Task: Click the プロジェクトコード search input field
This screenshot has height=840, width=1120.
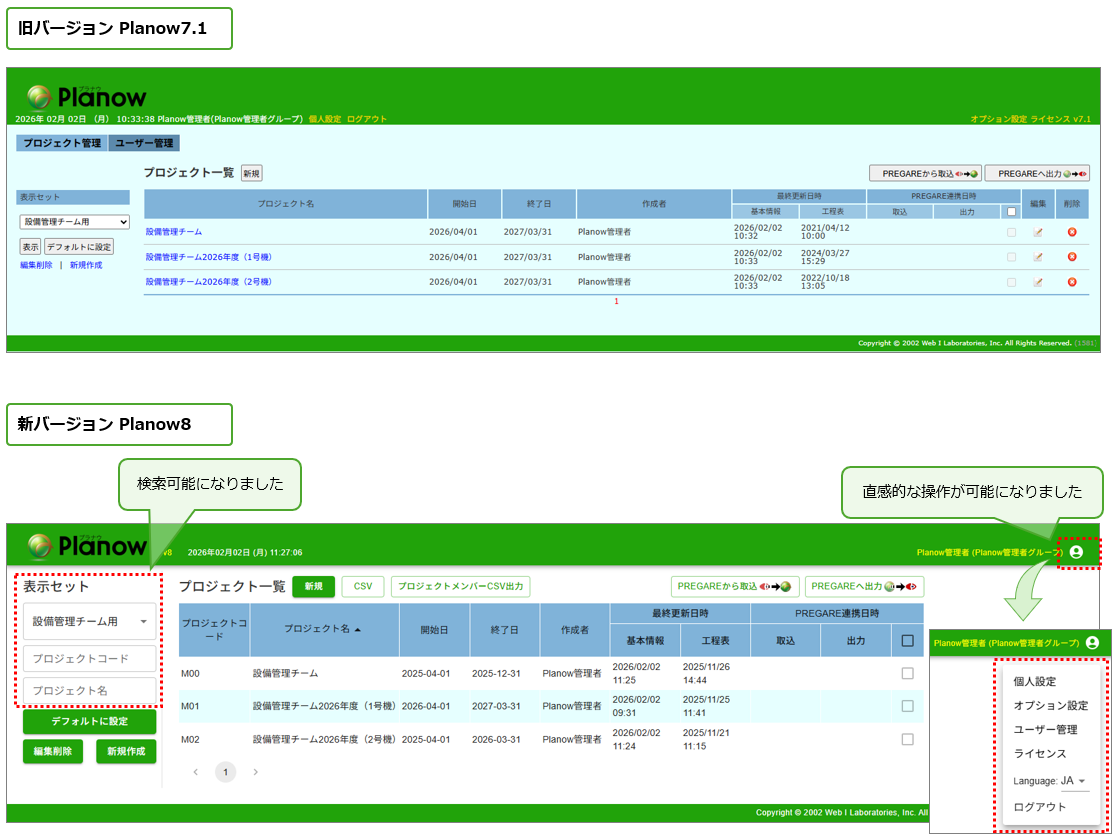Action: [90, 659]
